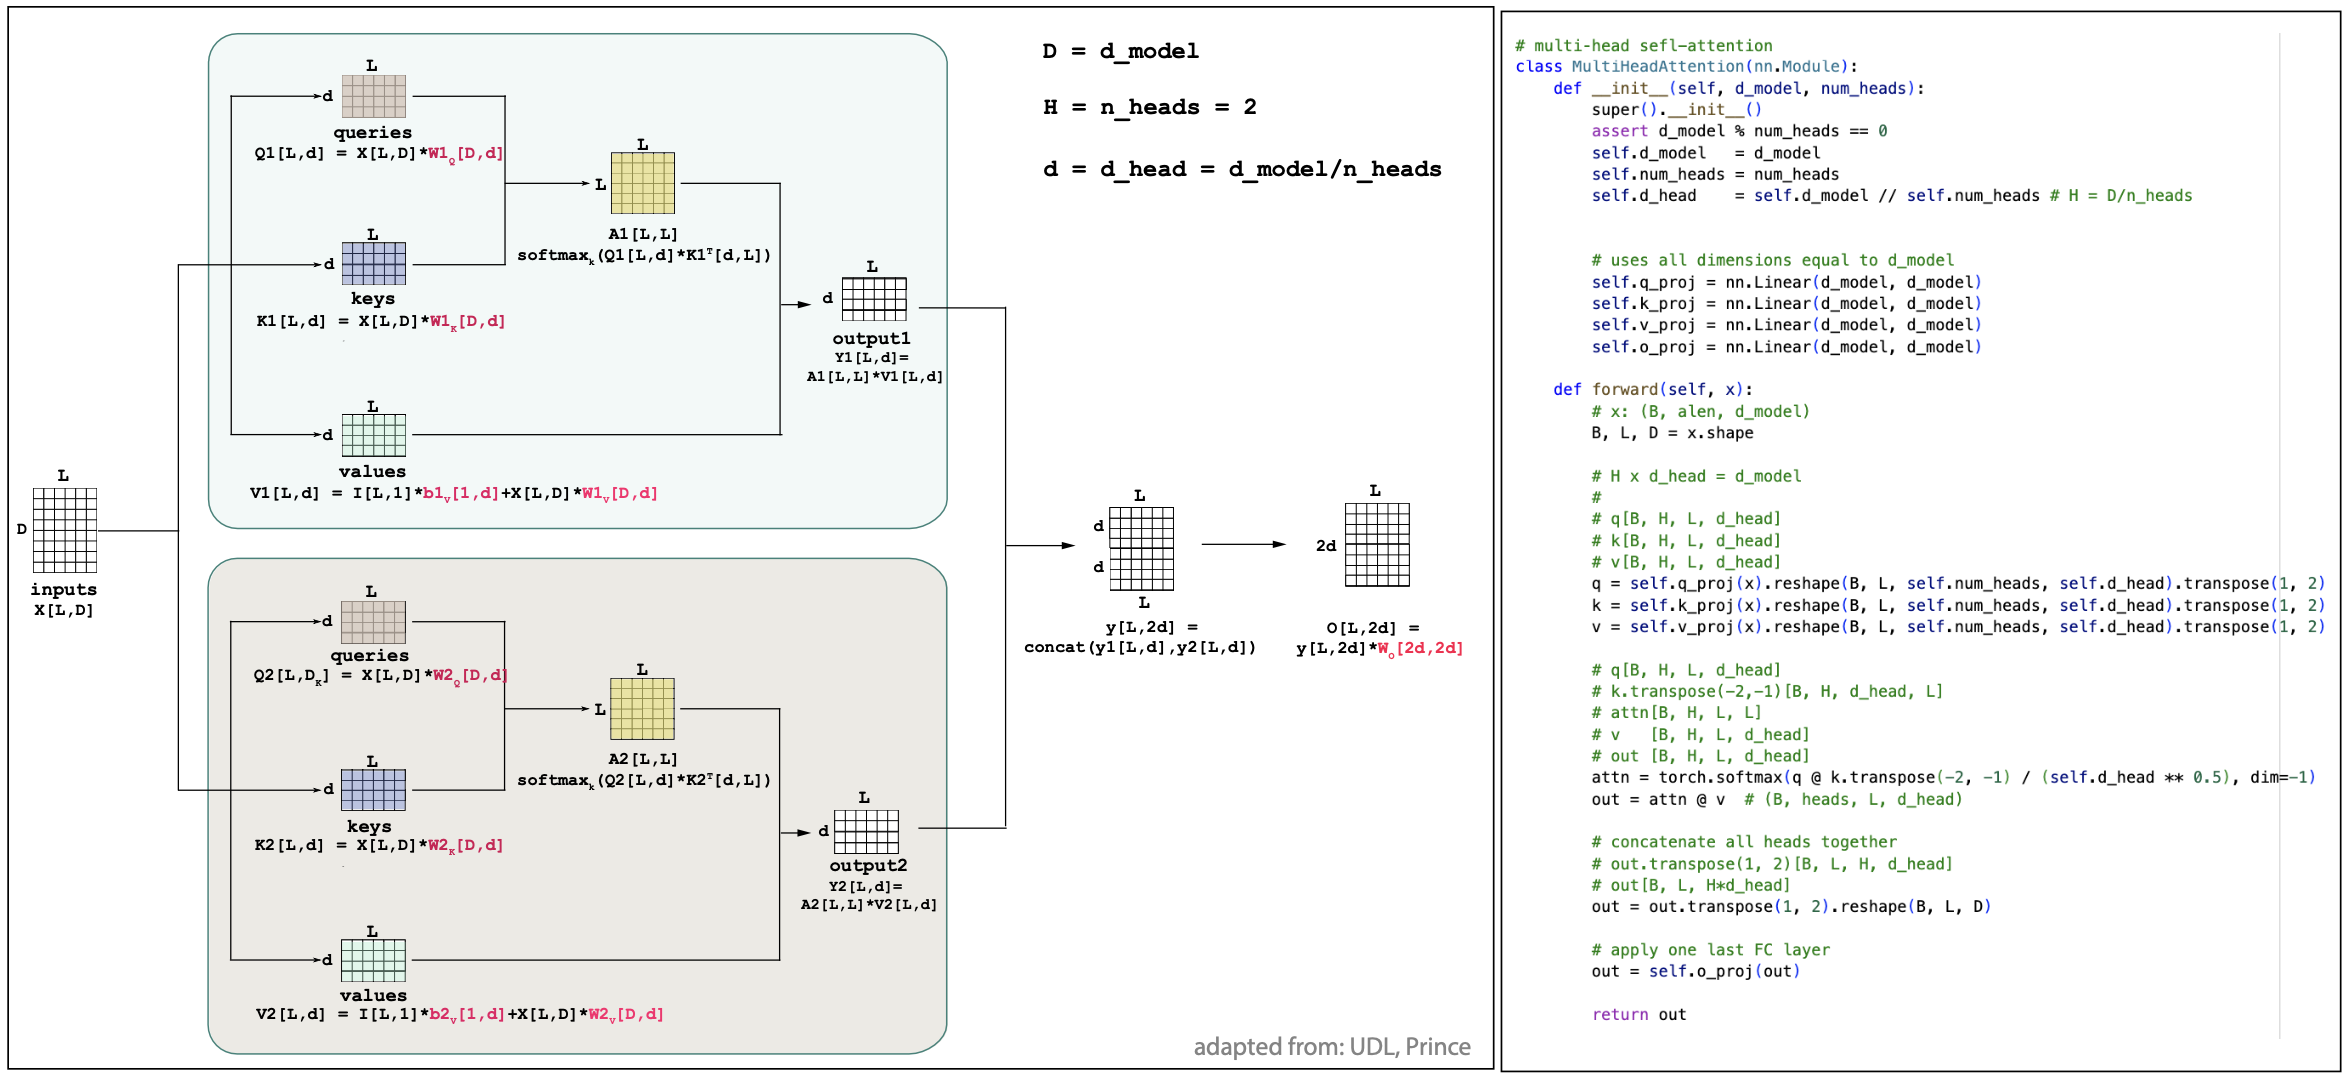2350x1080 pixels.
Task: Click head 2 keys blue matrix
Action: (x=374, y=790)
